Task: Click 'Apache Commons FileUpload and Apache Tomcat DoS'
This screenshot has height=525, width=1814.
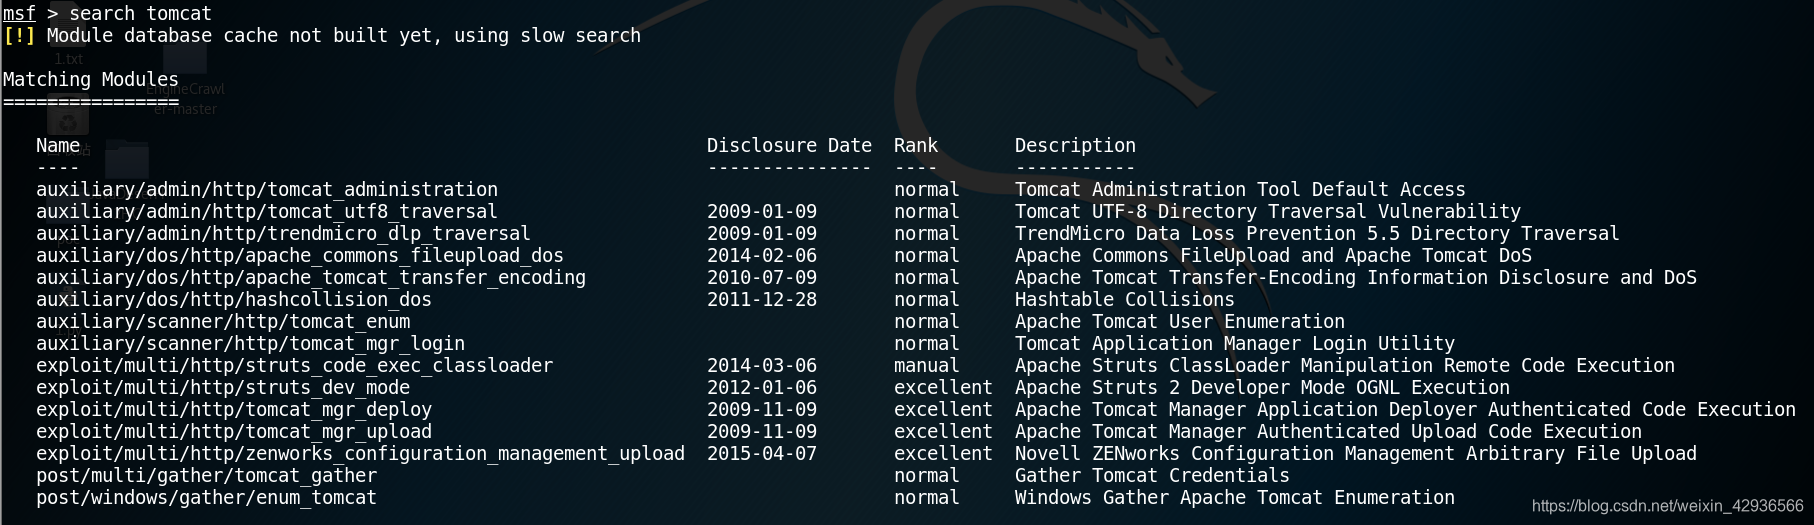Action: coord(1273,256)
